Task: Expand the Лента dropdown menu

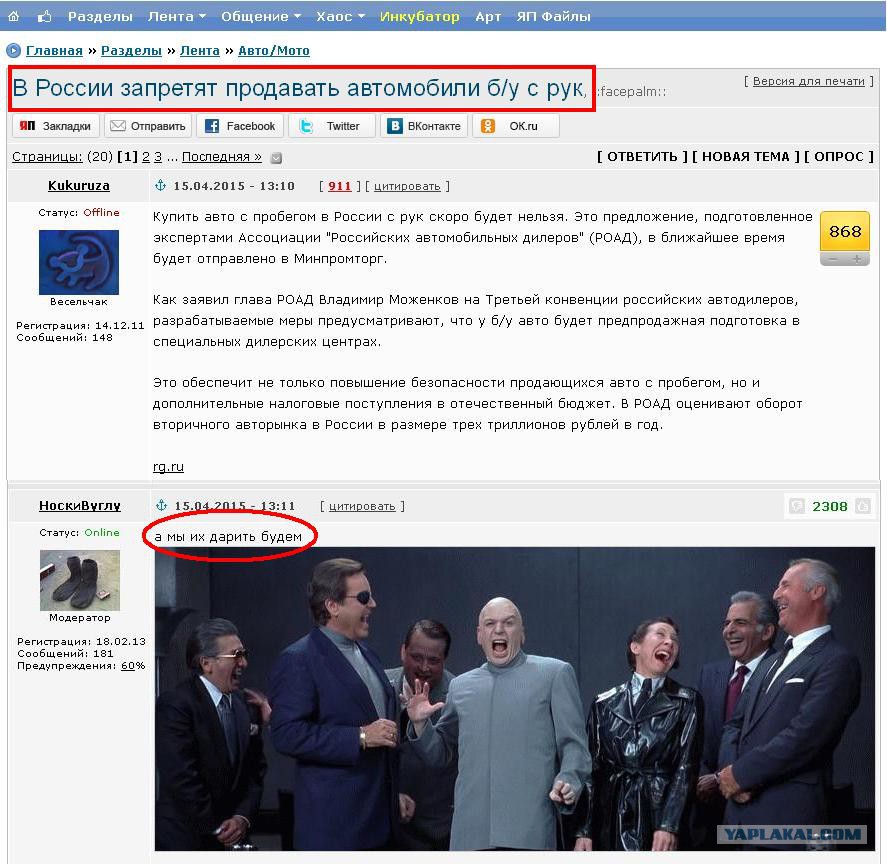Action: pyautogui.click(x=176, y=16)
